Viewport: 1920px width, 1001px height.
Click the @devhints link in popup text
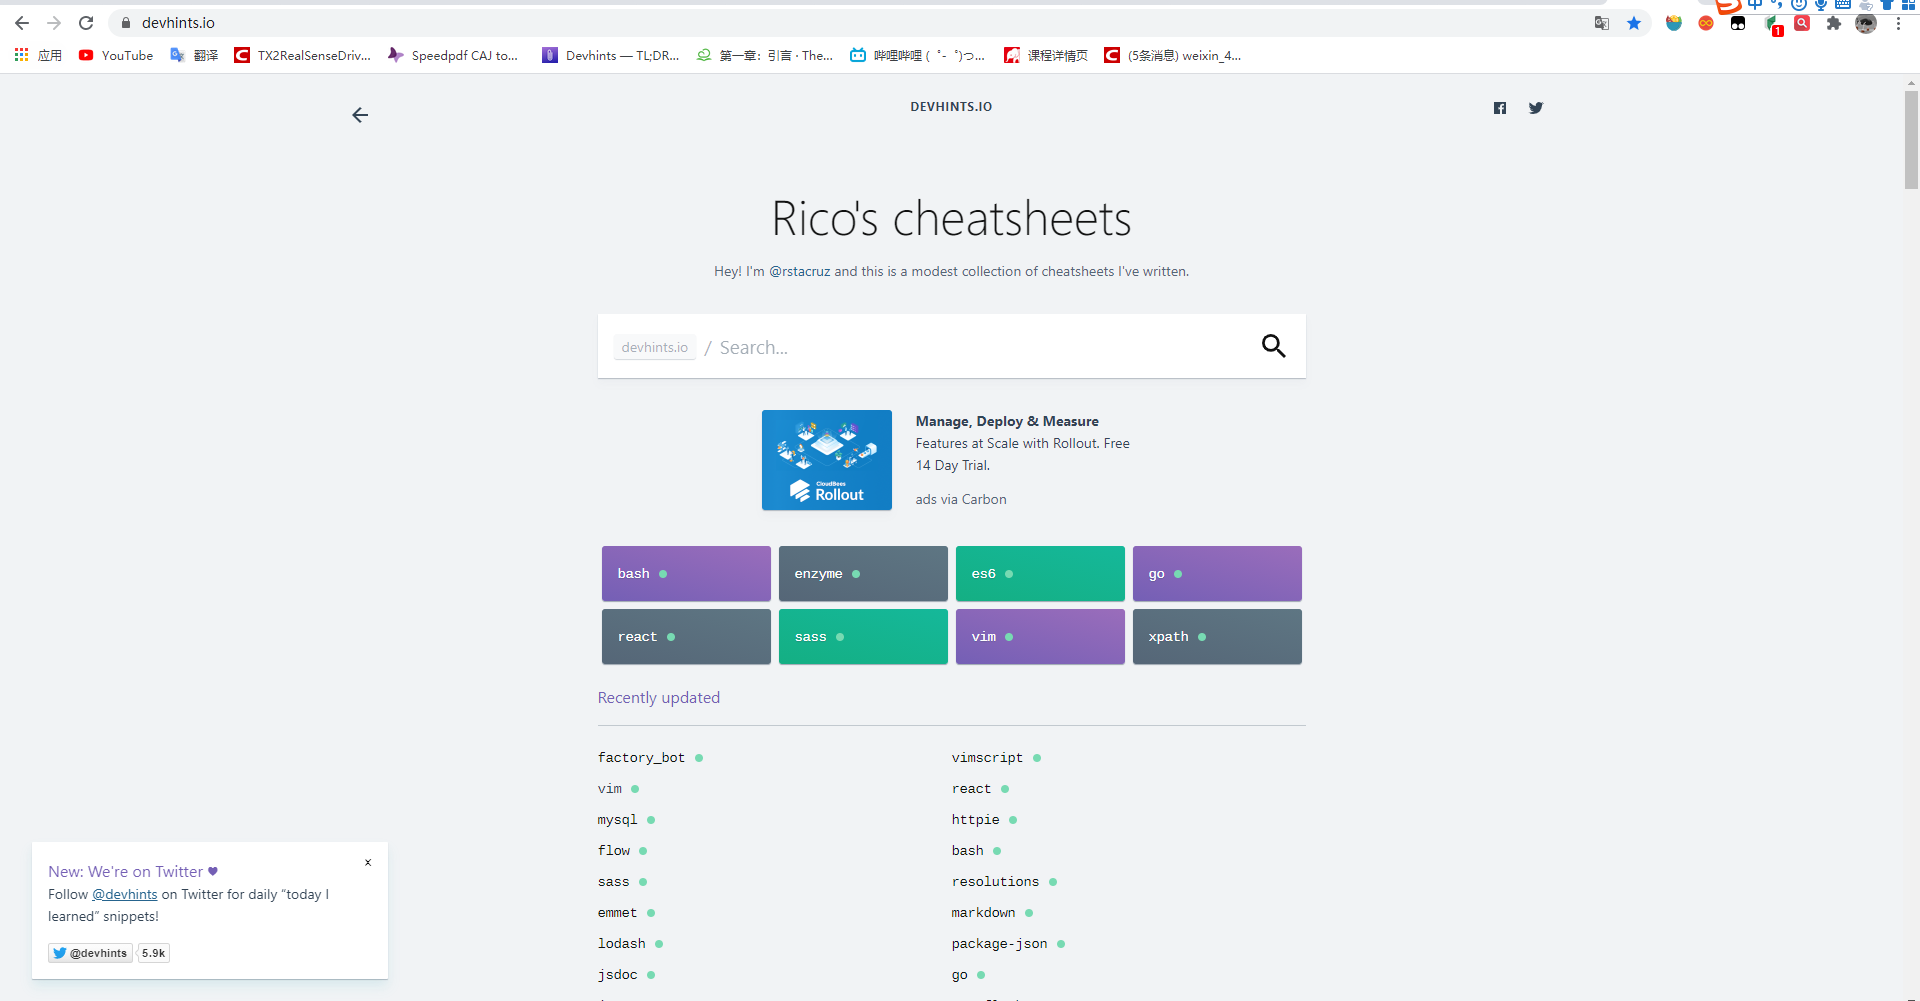pyautogui.click(x=125, y=895)
